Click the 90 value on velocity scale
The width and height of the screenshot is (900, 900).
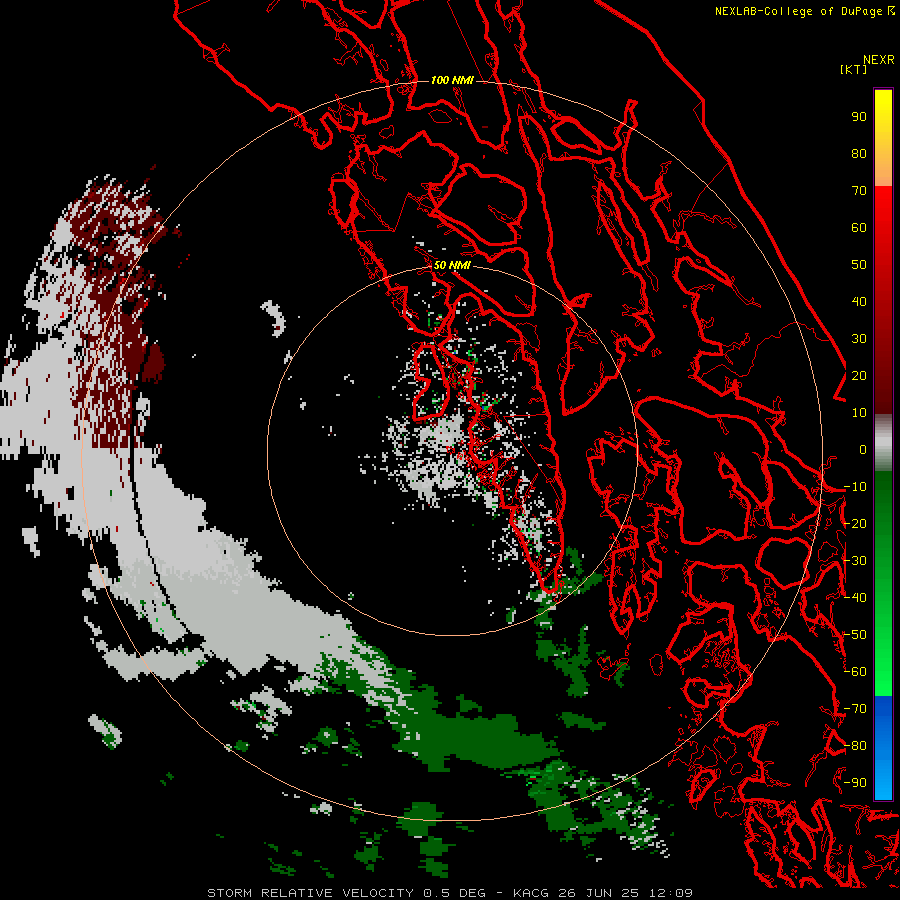(859, 117)
